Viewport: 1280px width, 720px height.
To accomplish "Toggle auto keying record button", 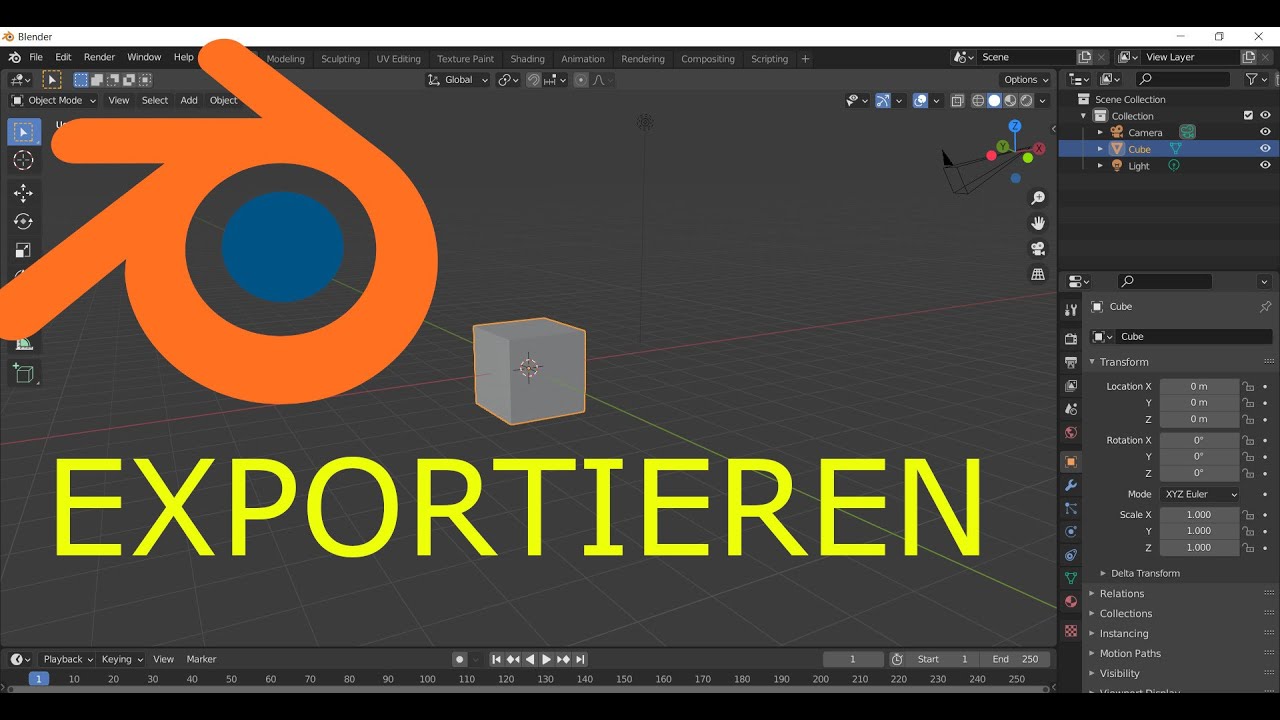I will [460, 659].
